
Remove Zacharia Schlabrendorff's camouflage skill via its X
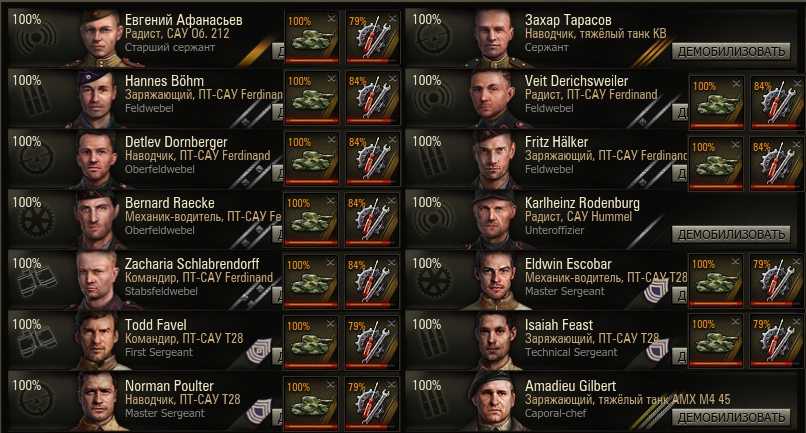[x=331, y=262]
